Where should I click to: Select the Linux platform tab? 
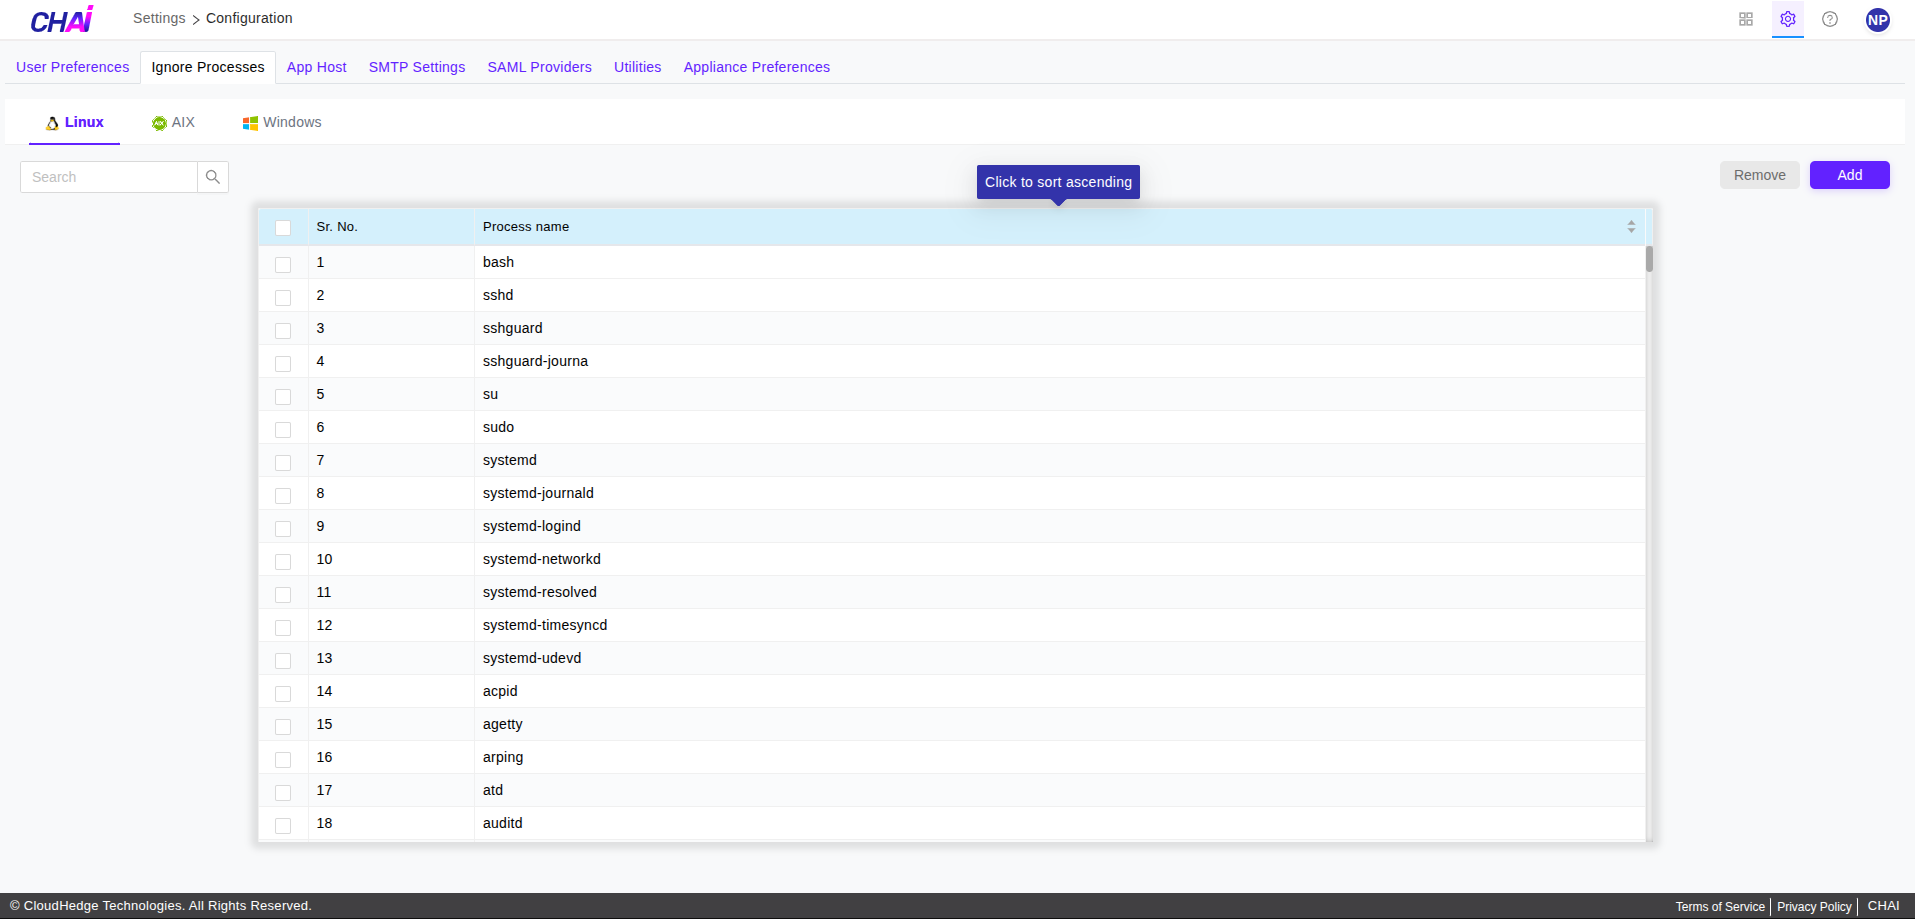(x=75, y=122)
